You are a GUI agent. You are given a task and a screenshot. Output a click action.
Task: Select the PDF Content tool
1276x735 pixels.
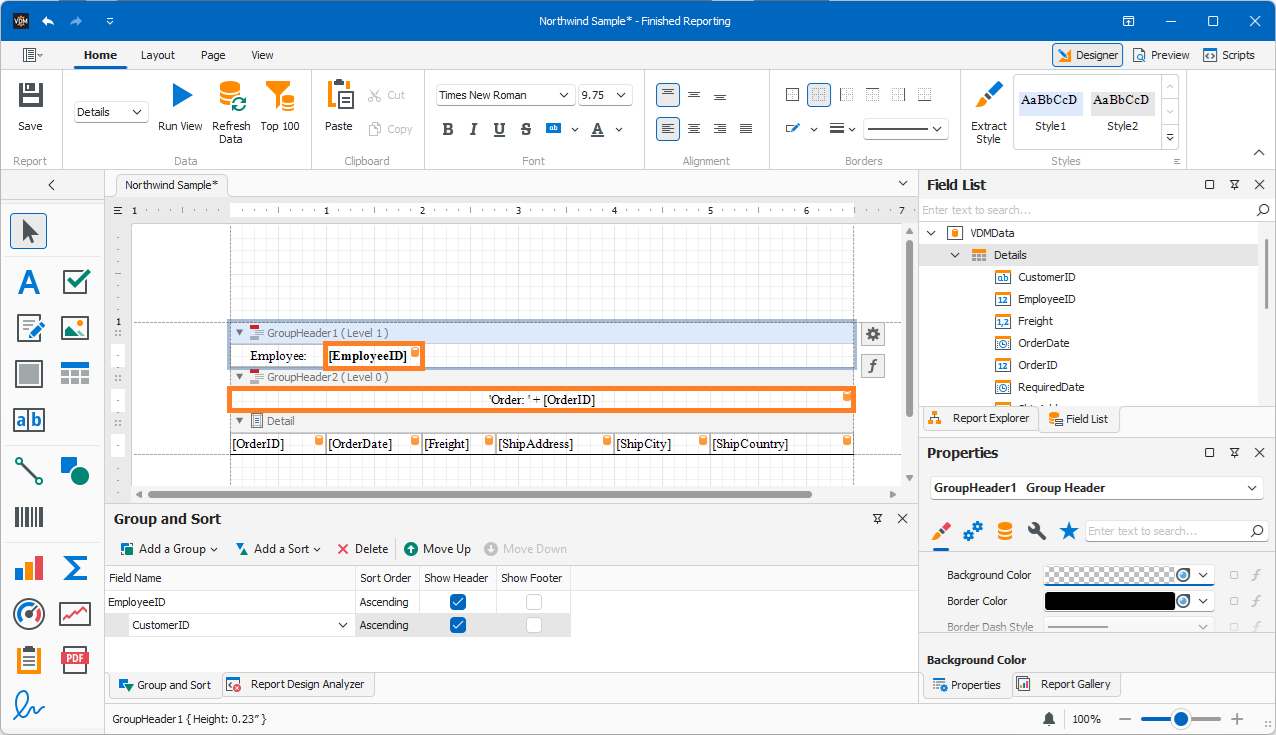click(x=74, y=659)
